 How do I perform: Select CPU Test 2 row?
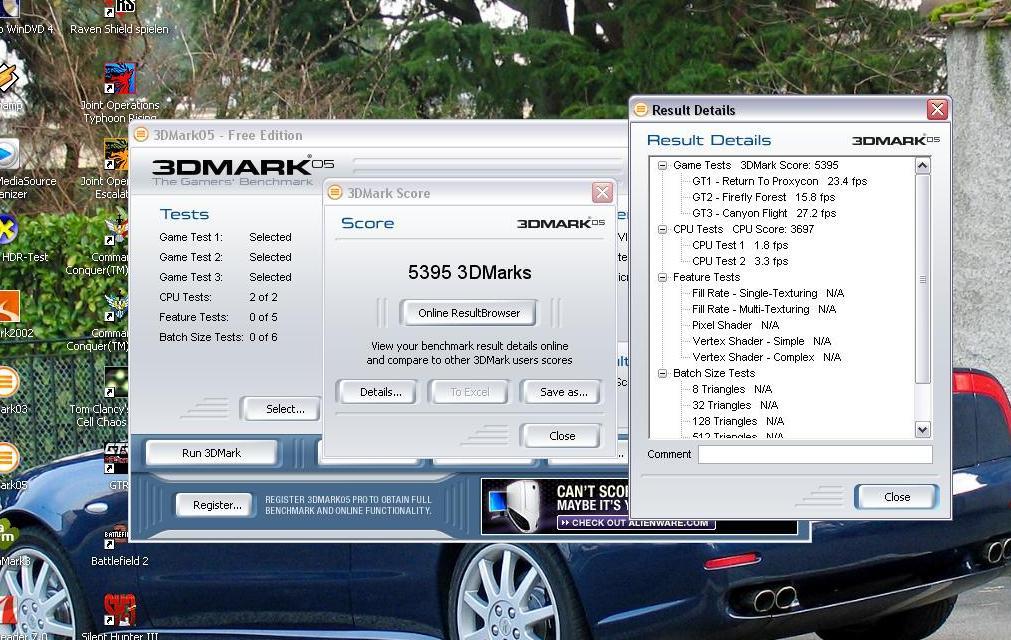pyautogui.click(x=740, y=261)
